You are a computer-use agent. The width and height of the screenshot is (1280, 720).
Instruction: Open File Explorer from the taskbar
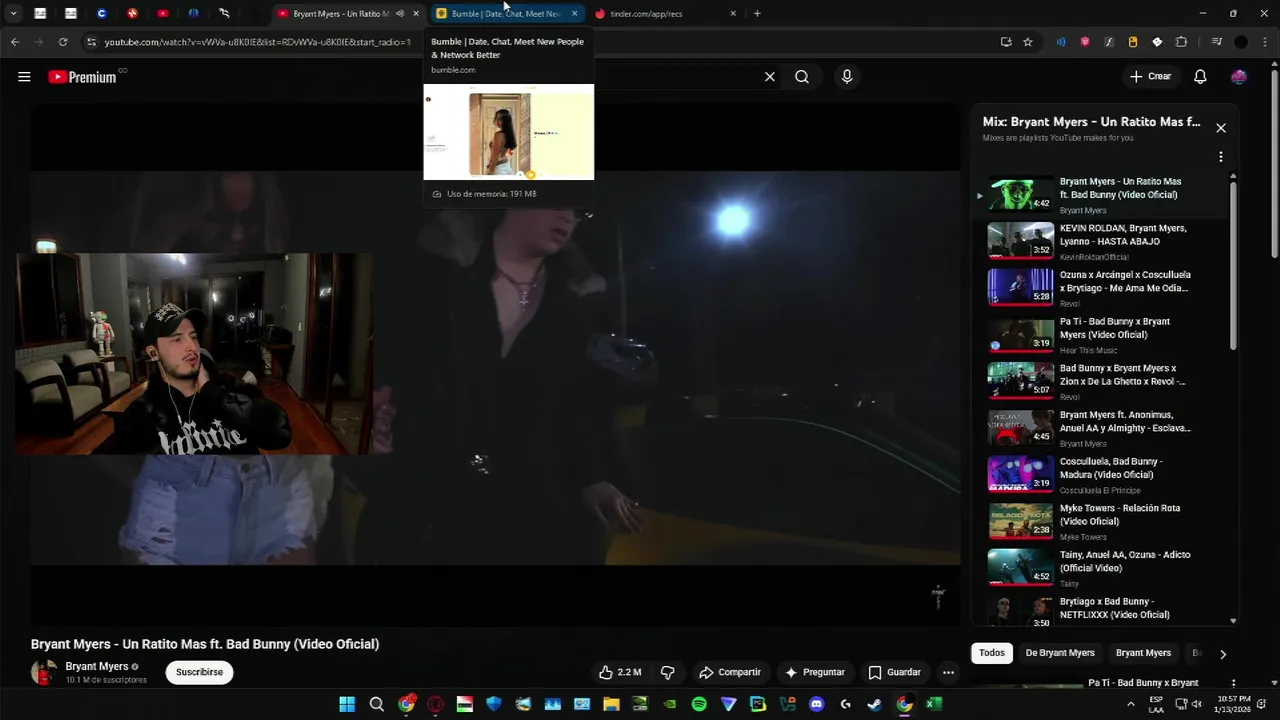611,704
